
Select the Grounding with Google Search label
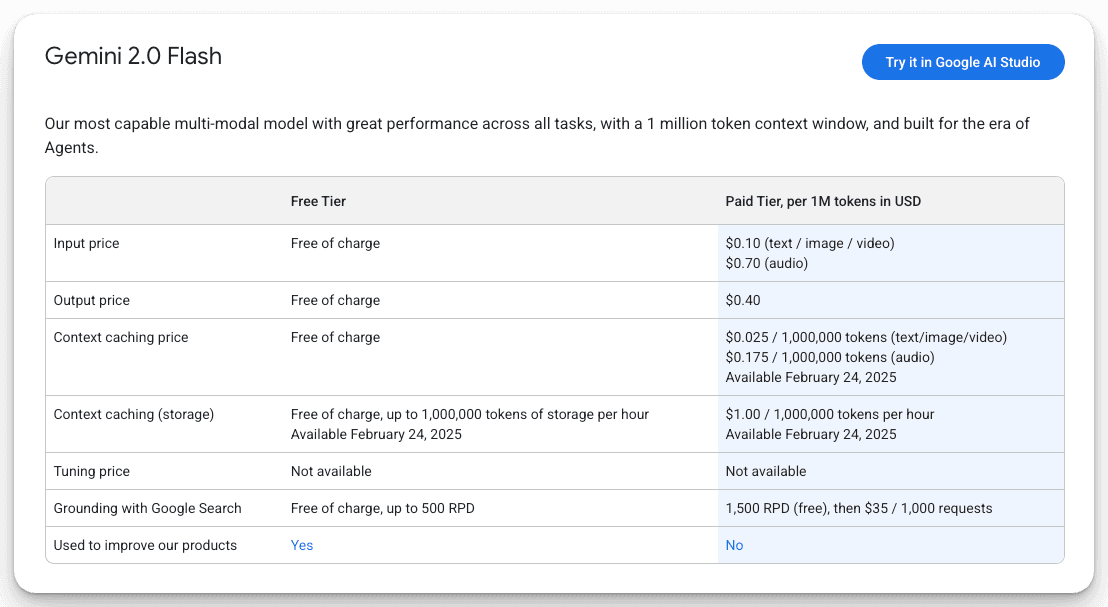pos(147,508)
